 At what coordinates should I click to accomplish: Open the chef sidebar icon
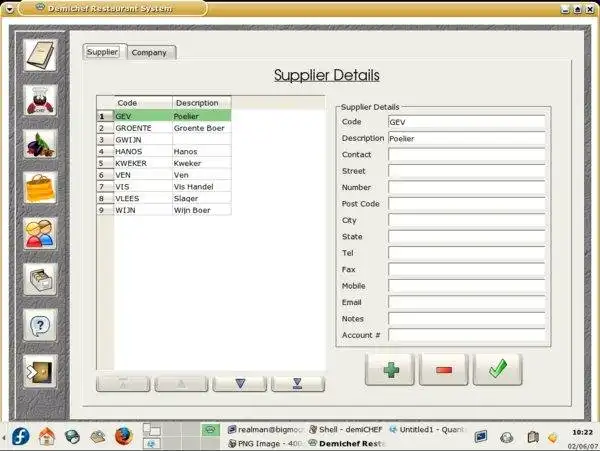coord(40,101)
